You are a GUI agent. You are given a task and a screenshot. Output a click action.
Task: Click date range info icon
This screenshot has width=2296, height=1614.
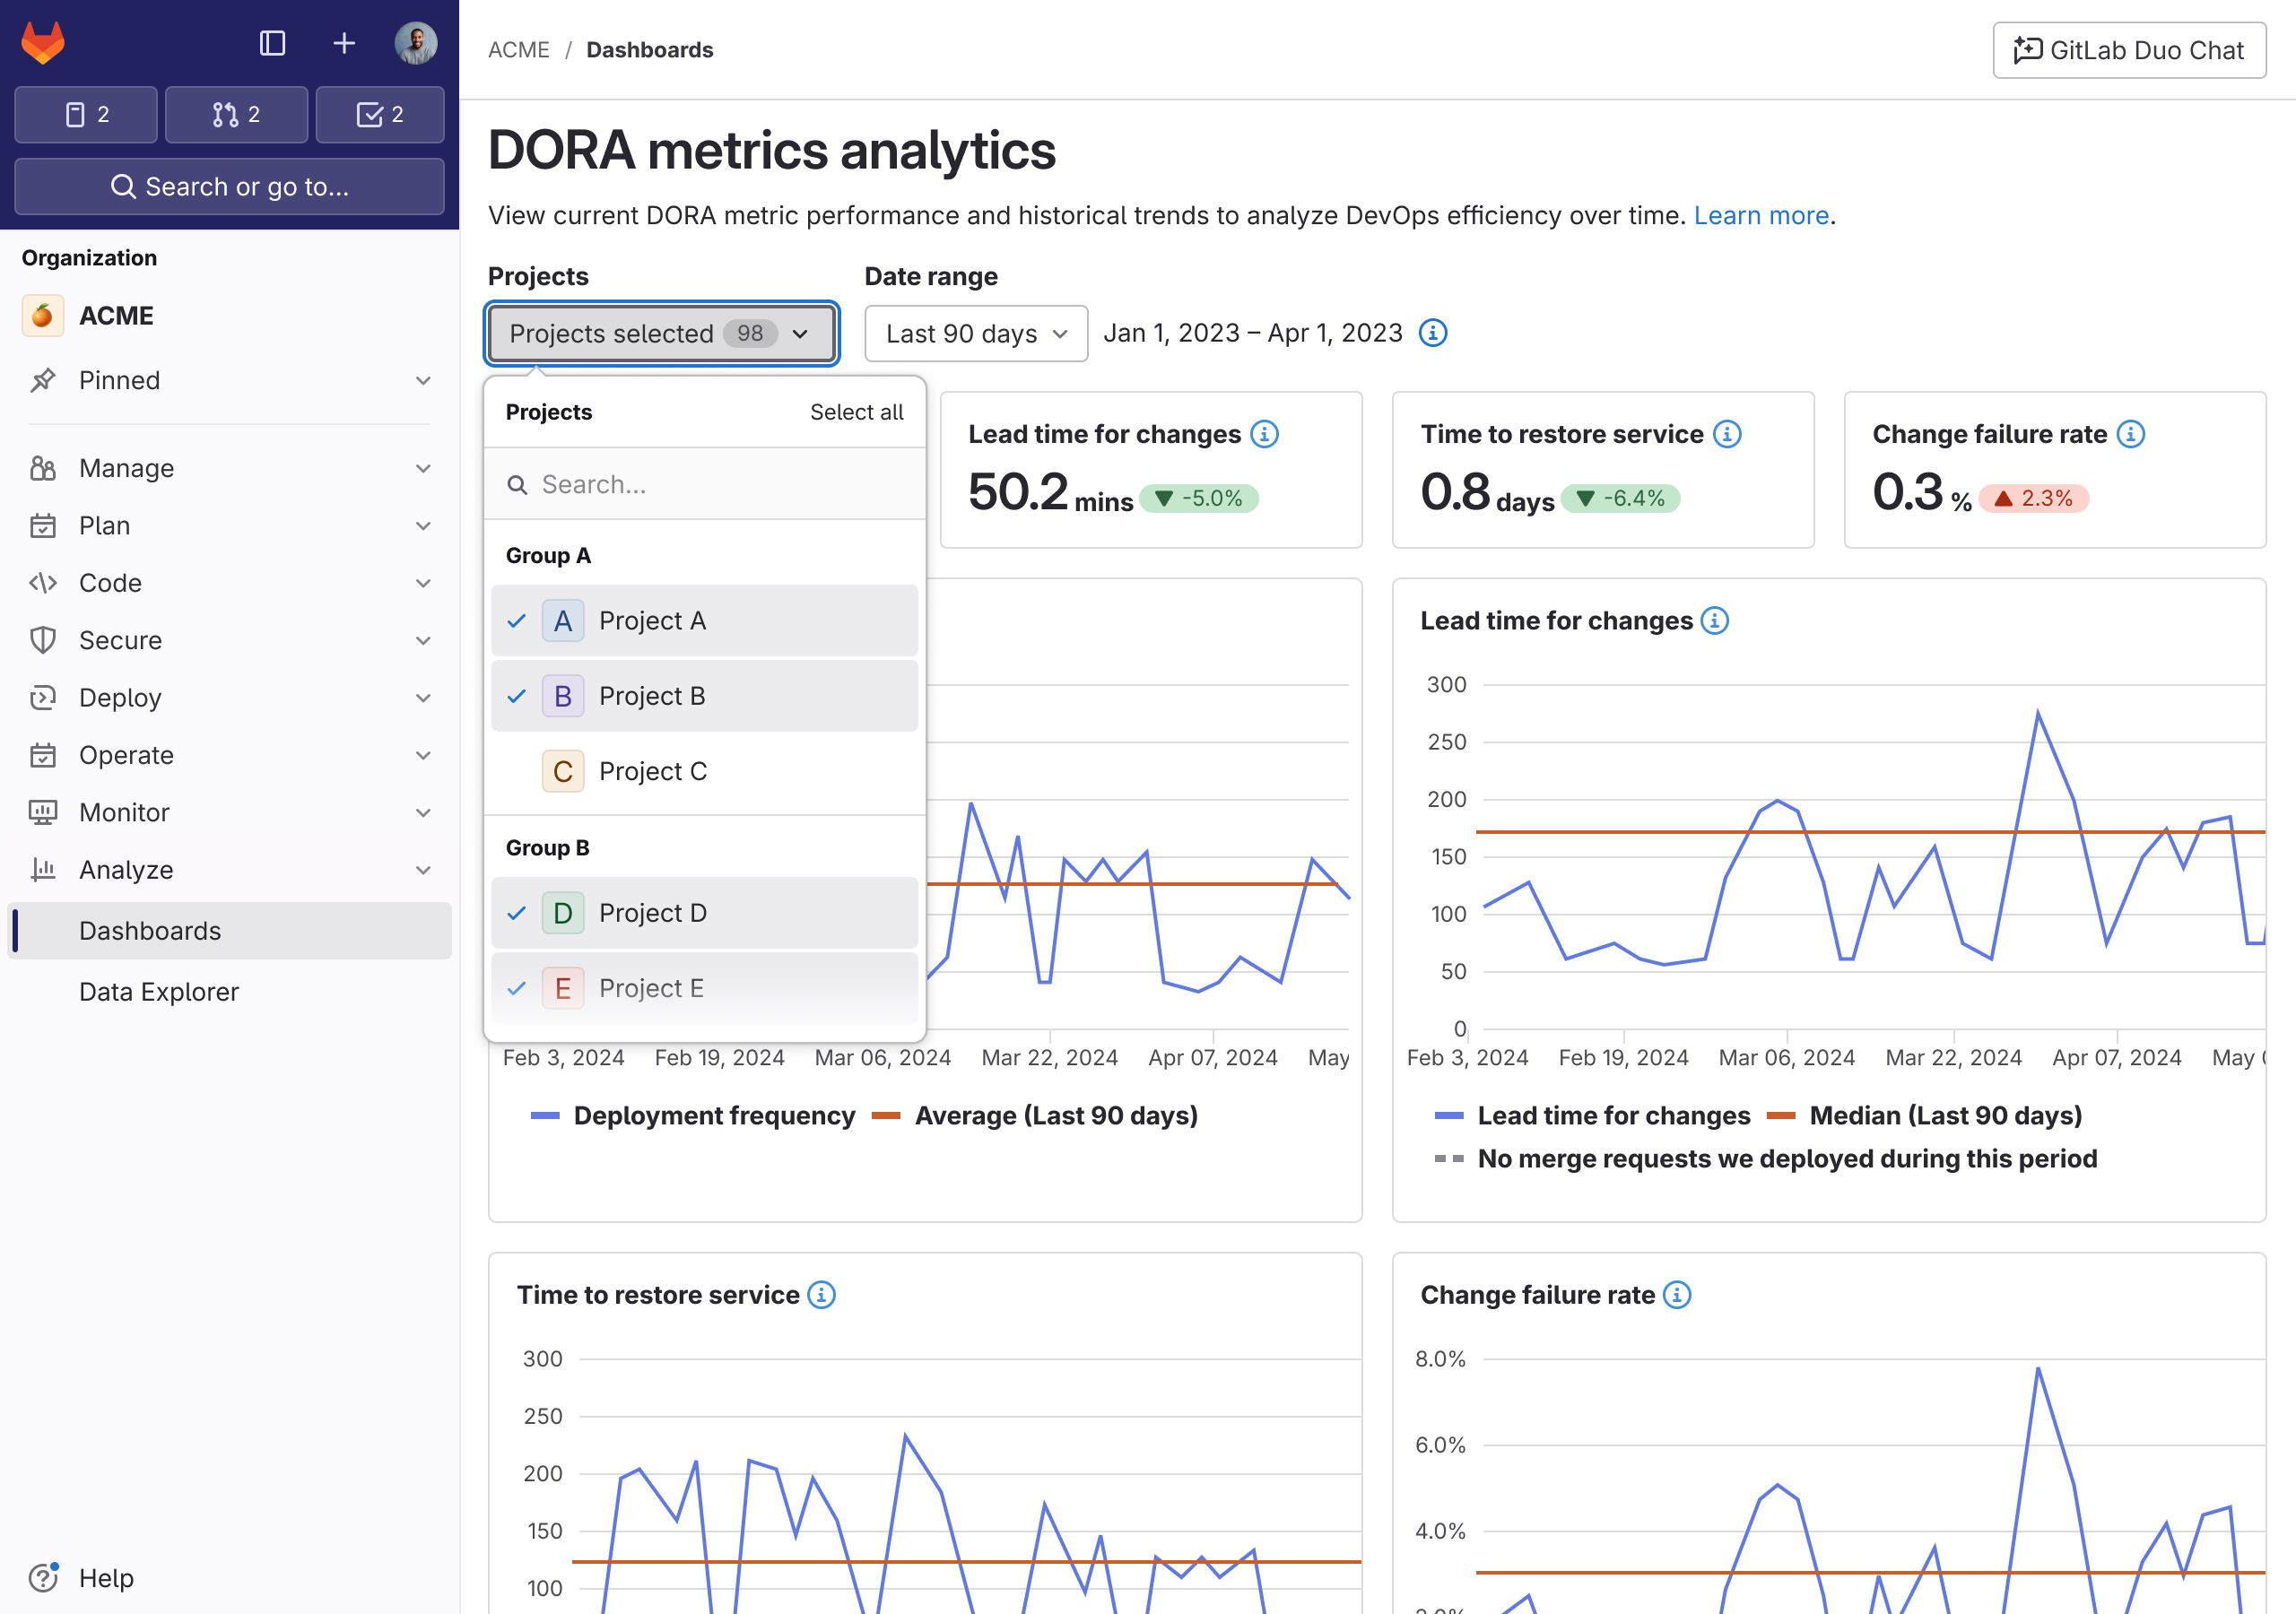point(1432,333)
